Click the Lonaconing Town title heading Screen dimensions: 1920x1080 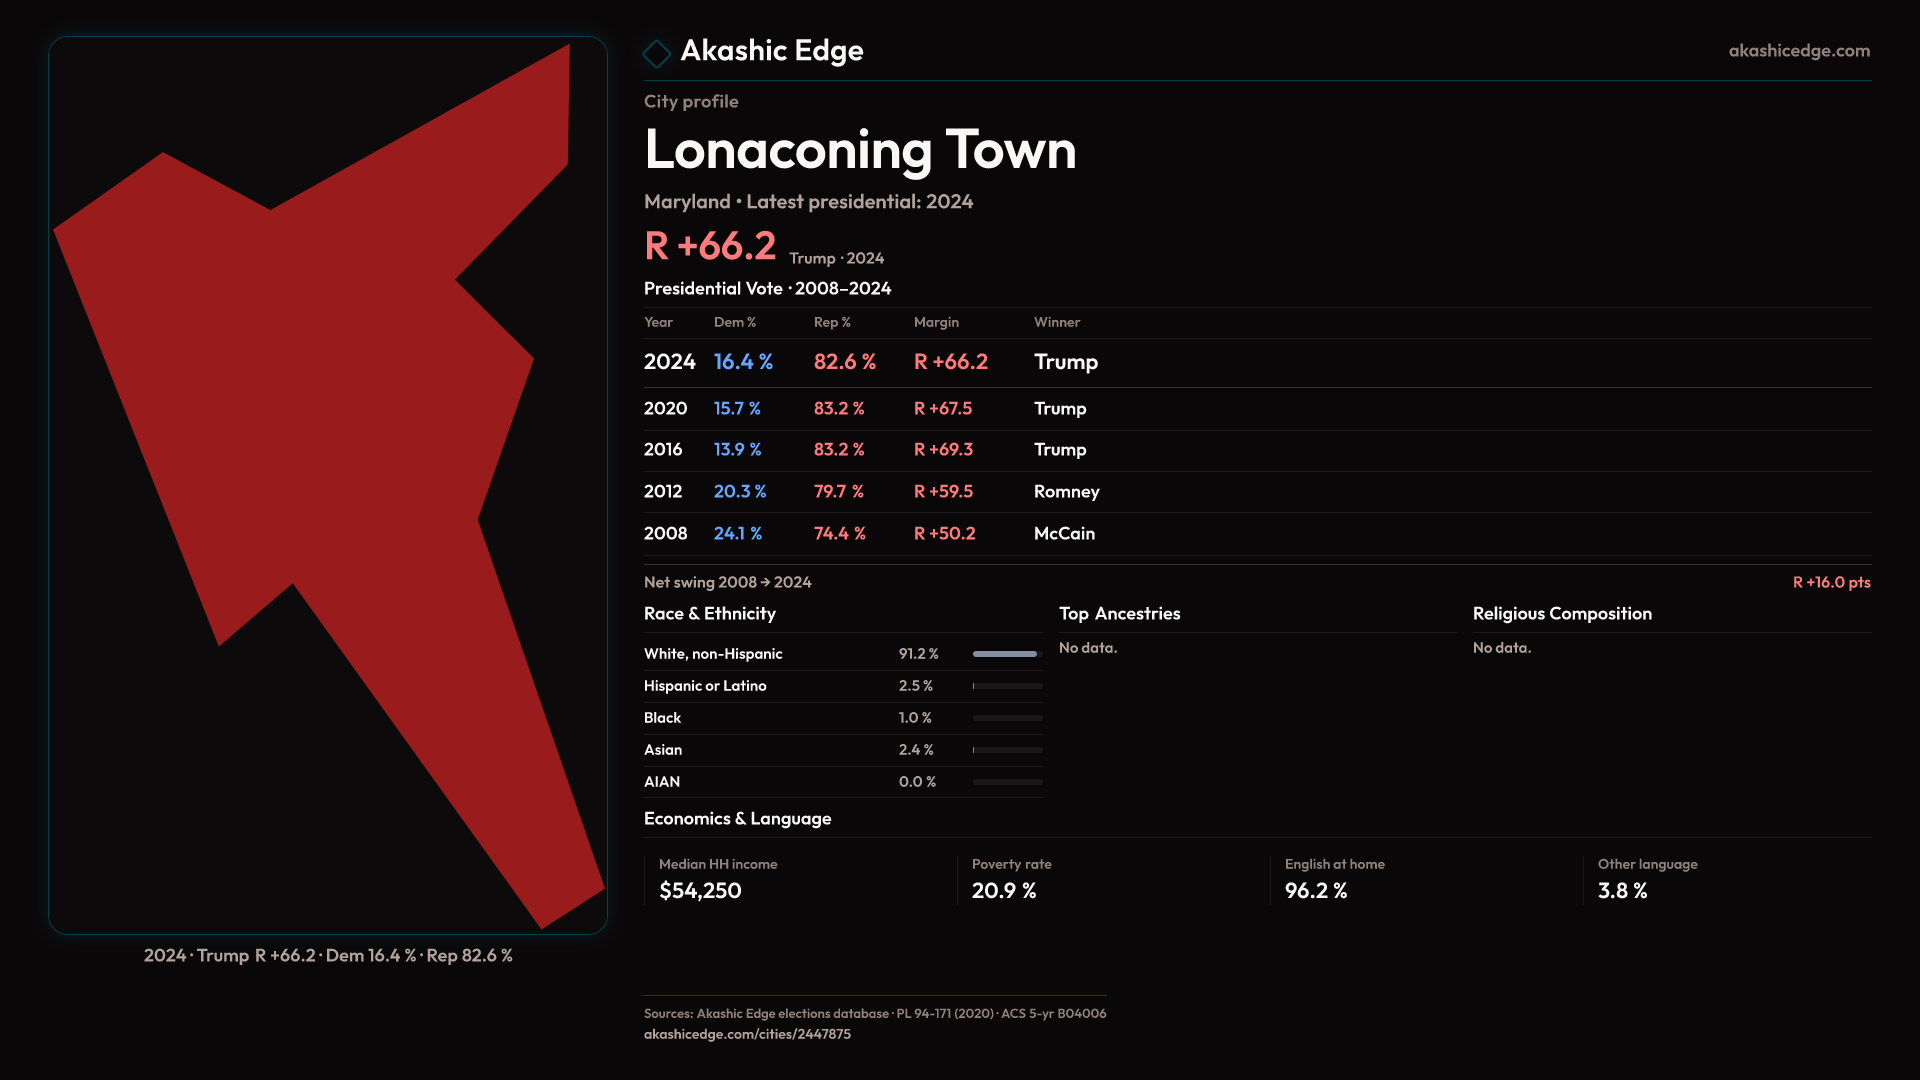[860, 150]
